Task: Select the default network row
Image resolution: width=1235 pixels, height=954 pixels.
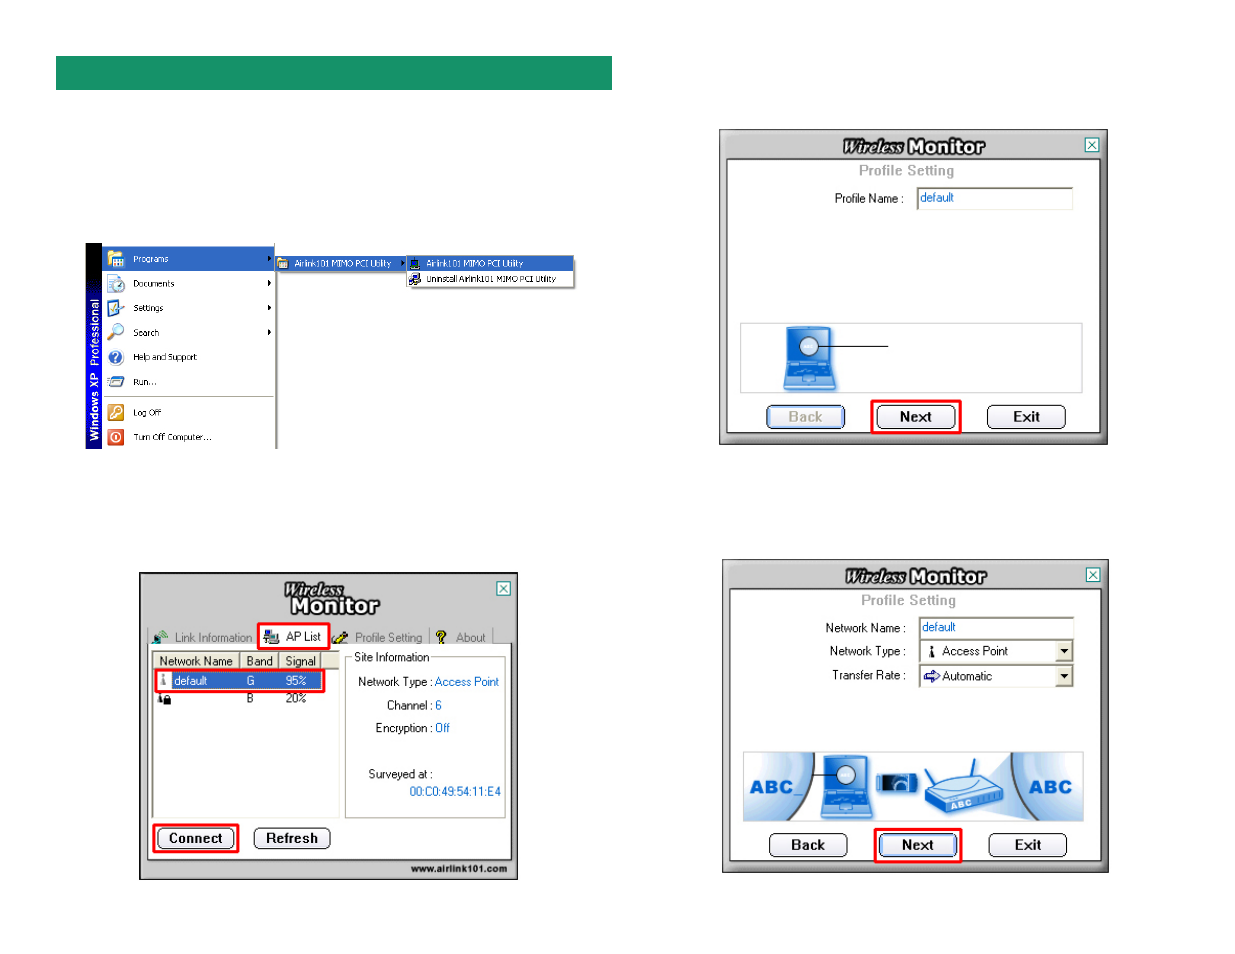Action: point(239,681)
